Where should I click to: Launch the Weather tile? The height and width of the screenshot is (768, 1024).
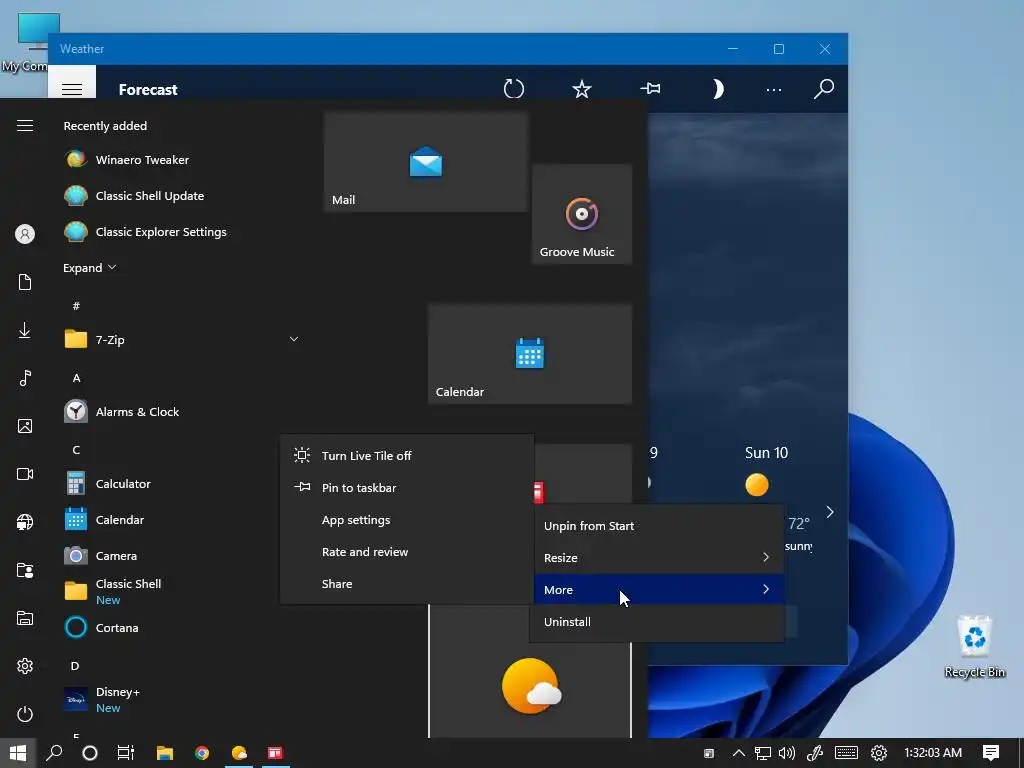[530, 686]
